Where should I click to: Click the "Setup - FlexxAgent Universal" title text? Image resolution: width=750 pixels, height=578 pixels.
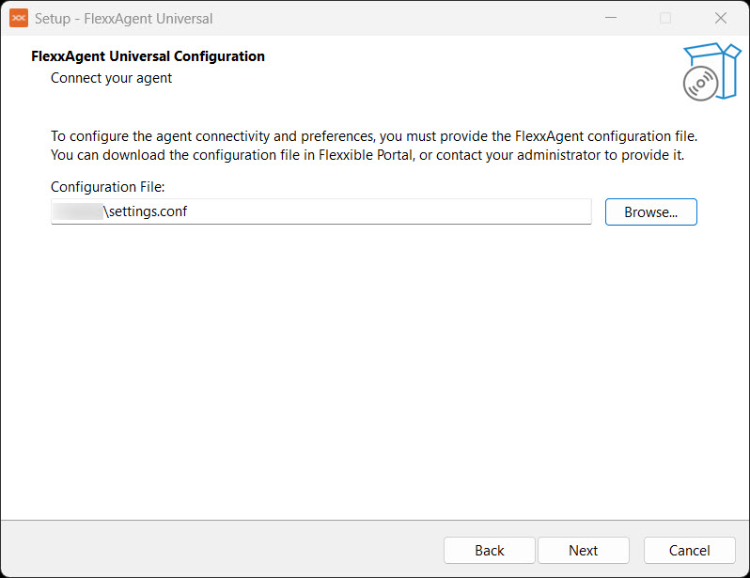click(124, 18)
